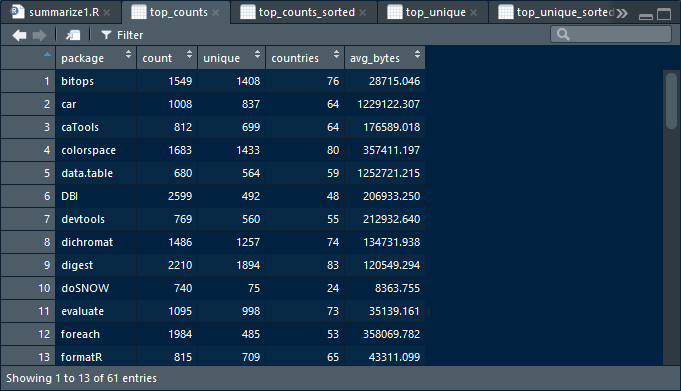Click count value 2210 for digest
This screenshot has width=681, height=391.
click(x=180, y=265)
